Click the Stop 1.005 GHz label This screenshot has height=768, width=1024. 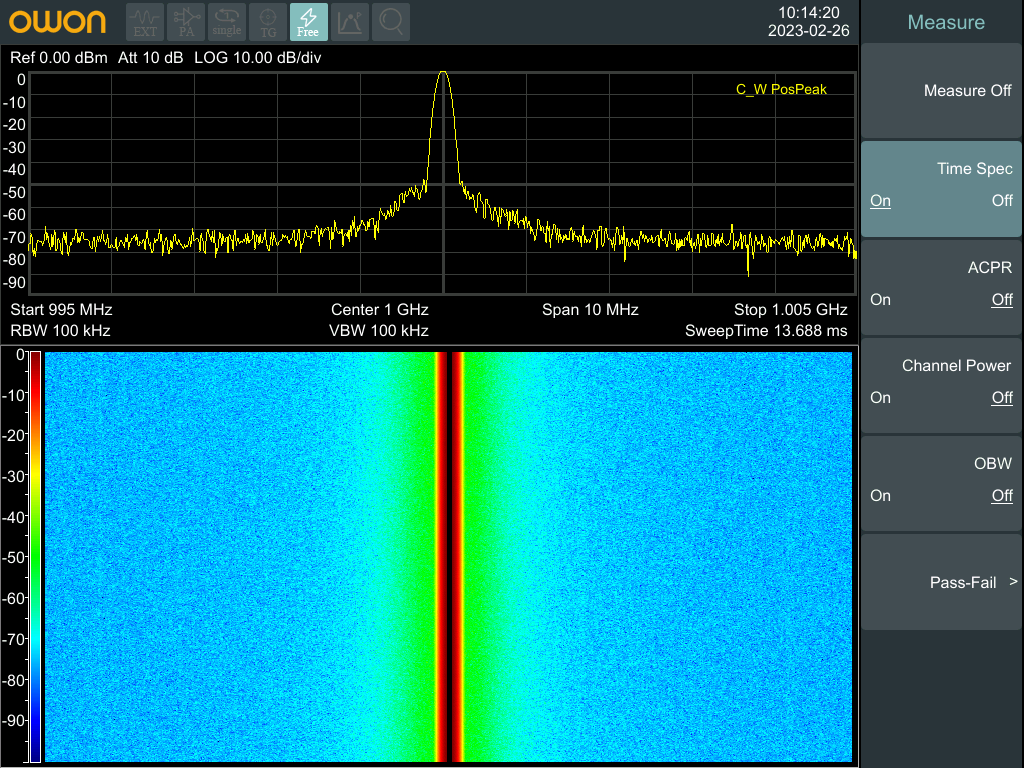click(791, 310)
